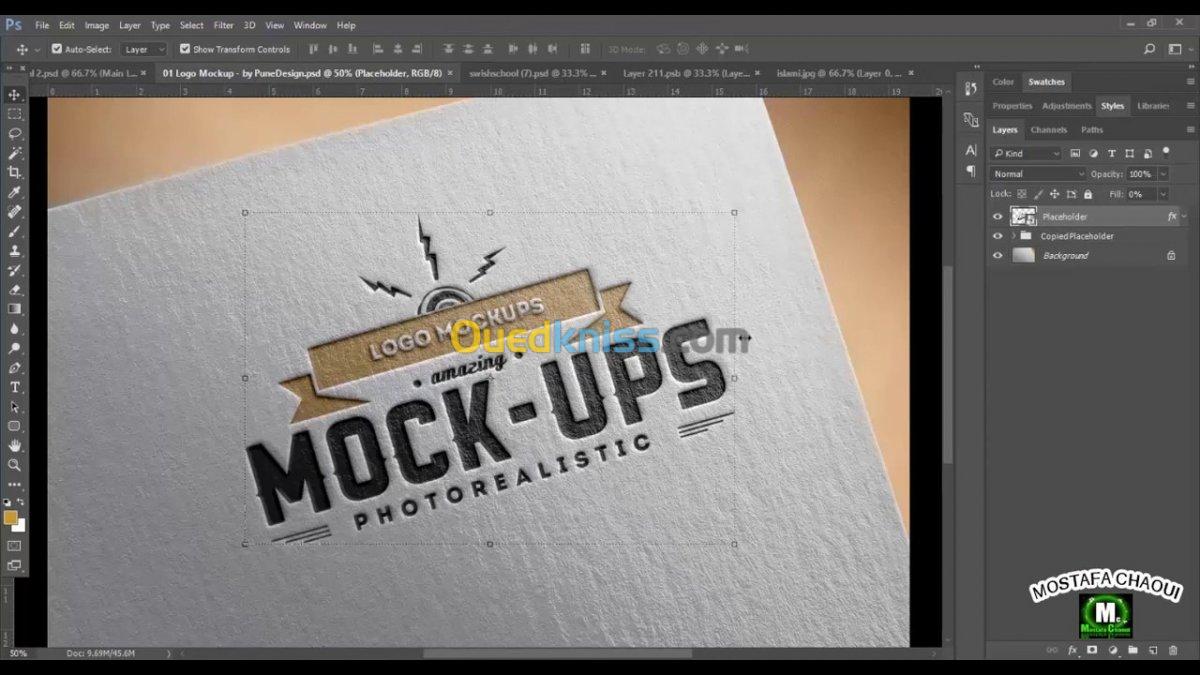Image resolution: width=1200 pixels, height=675 pixels.
Task: Open the Filter menu
Action: 223,25
